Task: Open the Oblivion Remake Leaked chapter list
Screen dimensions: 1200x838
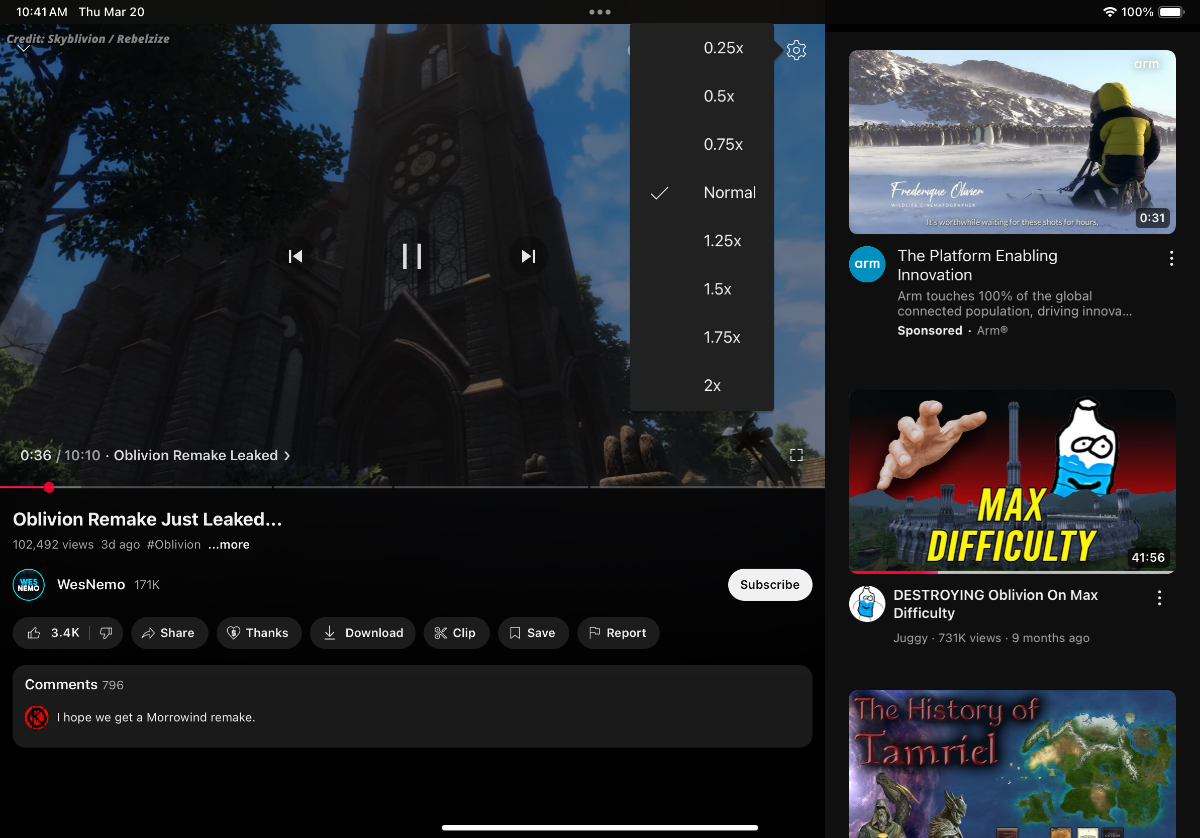Action: [202, 455]
